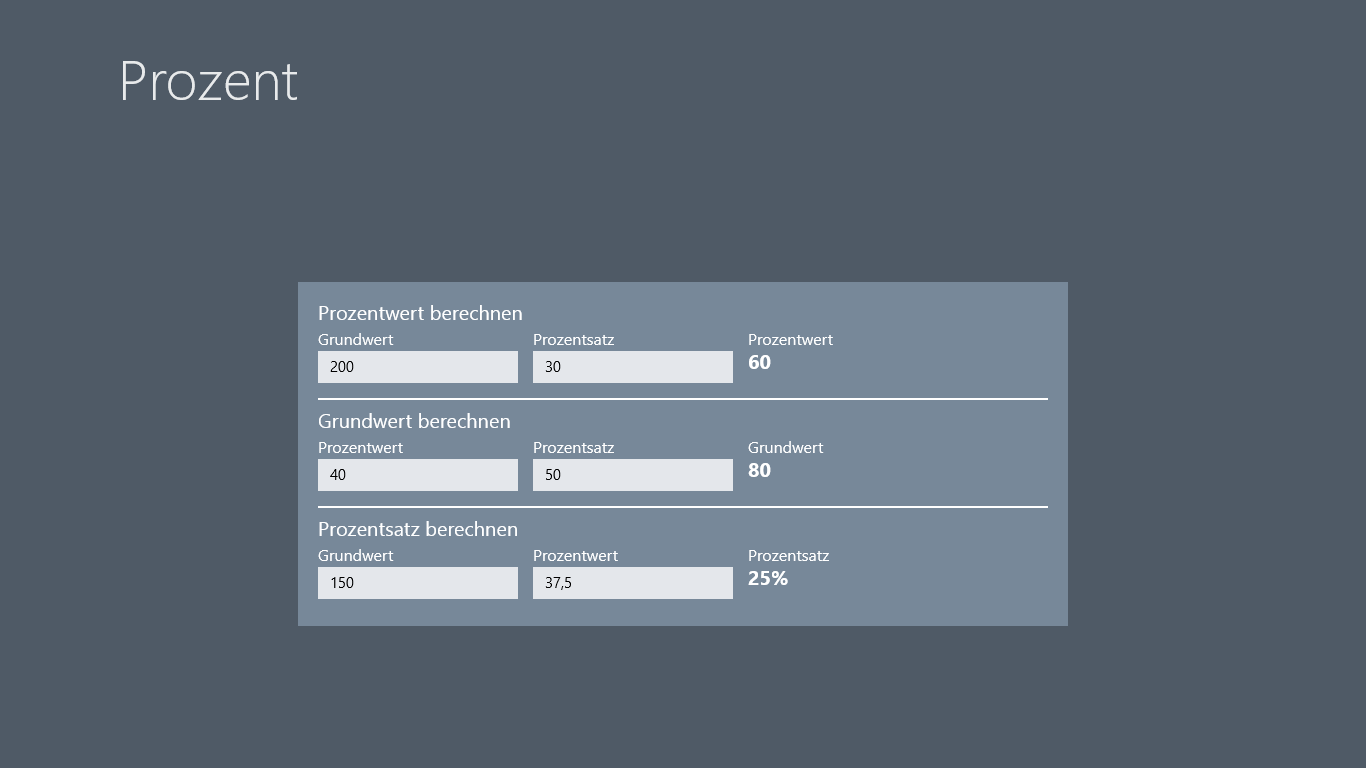This screenshot has width=1366, height=768.
Task: Select the calculated 25% result
Action: pyautogui.click(x=768, y=579)
